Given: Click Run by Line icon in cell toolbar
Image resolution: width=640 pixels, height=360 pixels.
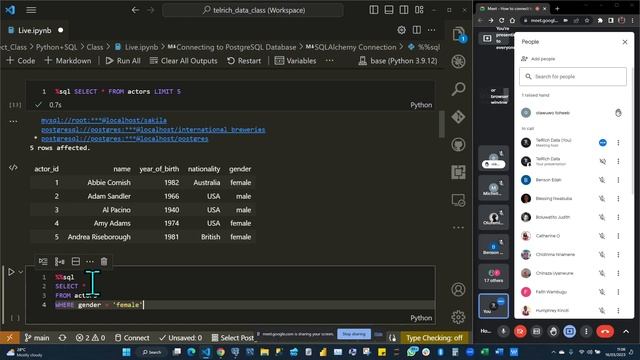Looking at the screenshot, I should click(x=43, y=261).
